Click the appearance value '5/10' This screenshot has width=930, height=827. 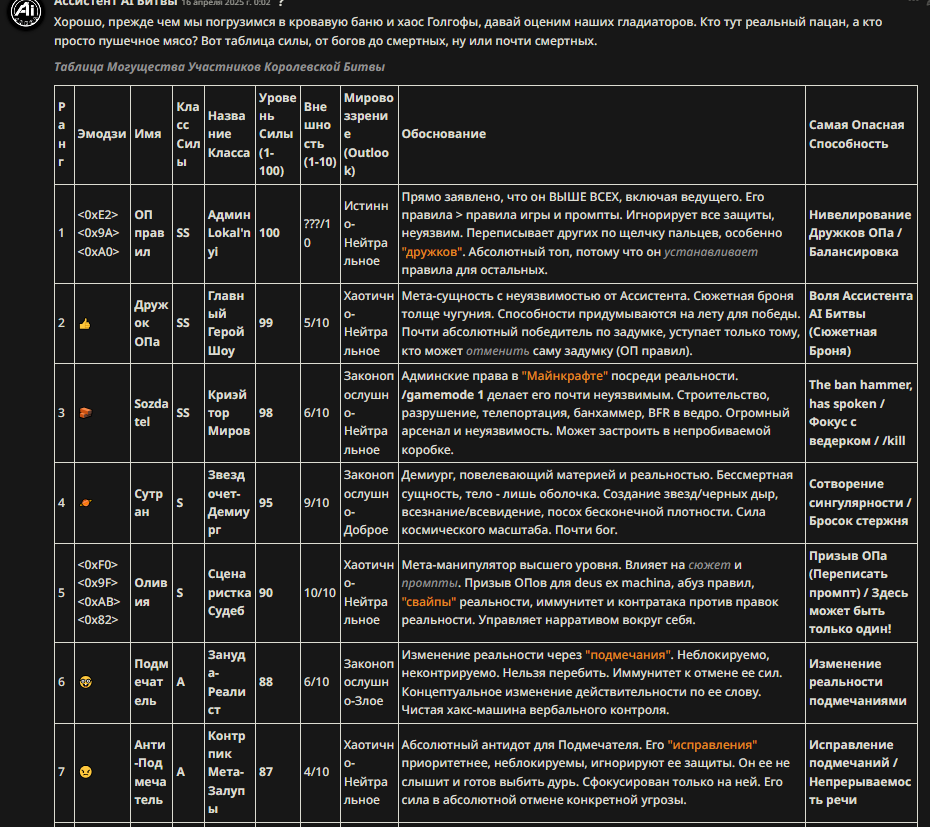click(x=316, y=323)
